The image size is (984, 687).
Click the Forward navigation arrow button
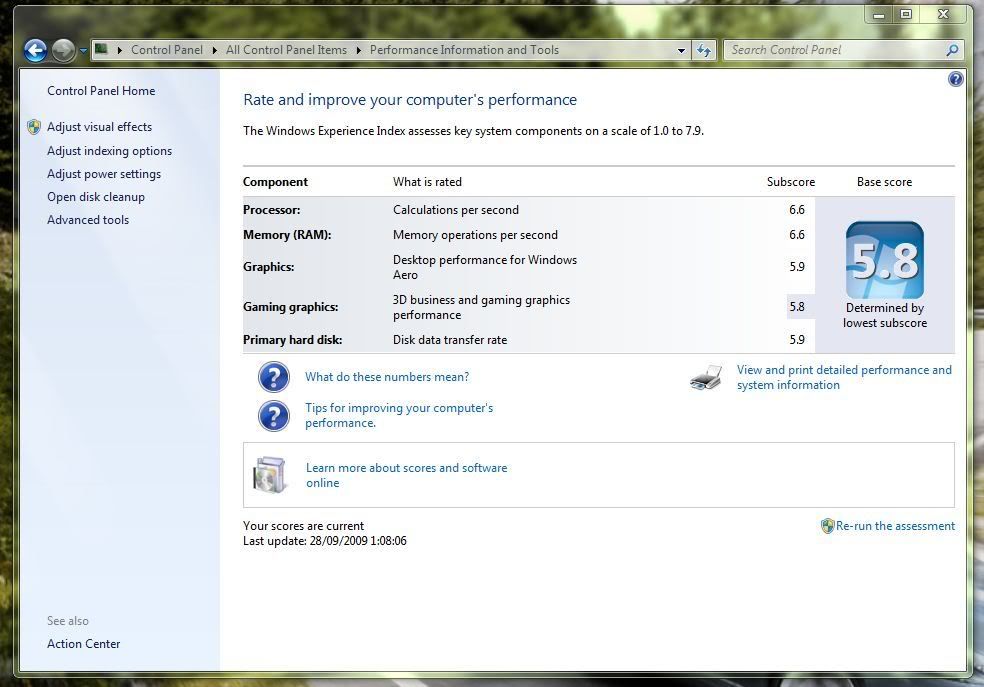point(63,50)
